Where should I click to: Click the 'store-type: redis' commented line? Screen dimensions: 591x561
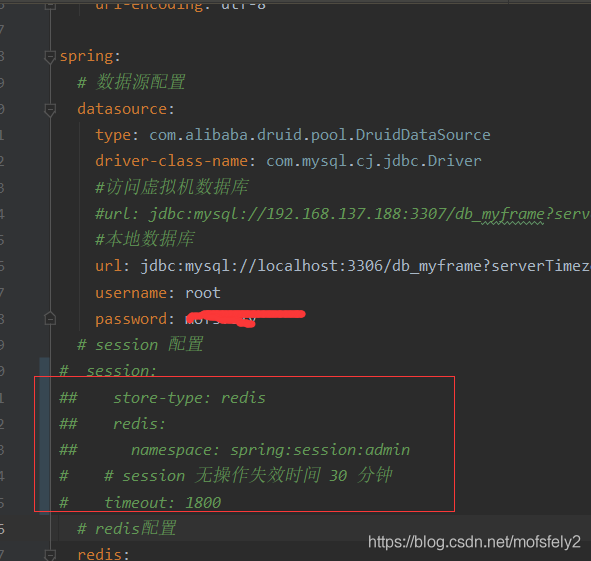[x=162, y=398]
